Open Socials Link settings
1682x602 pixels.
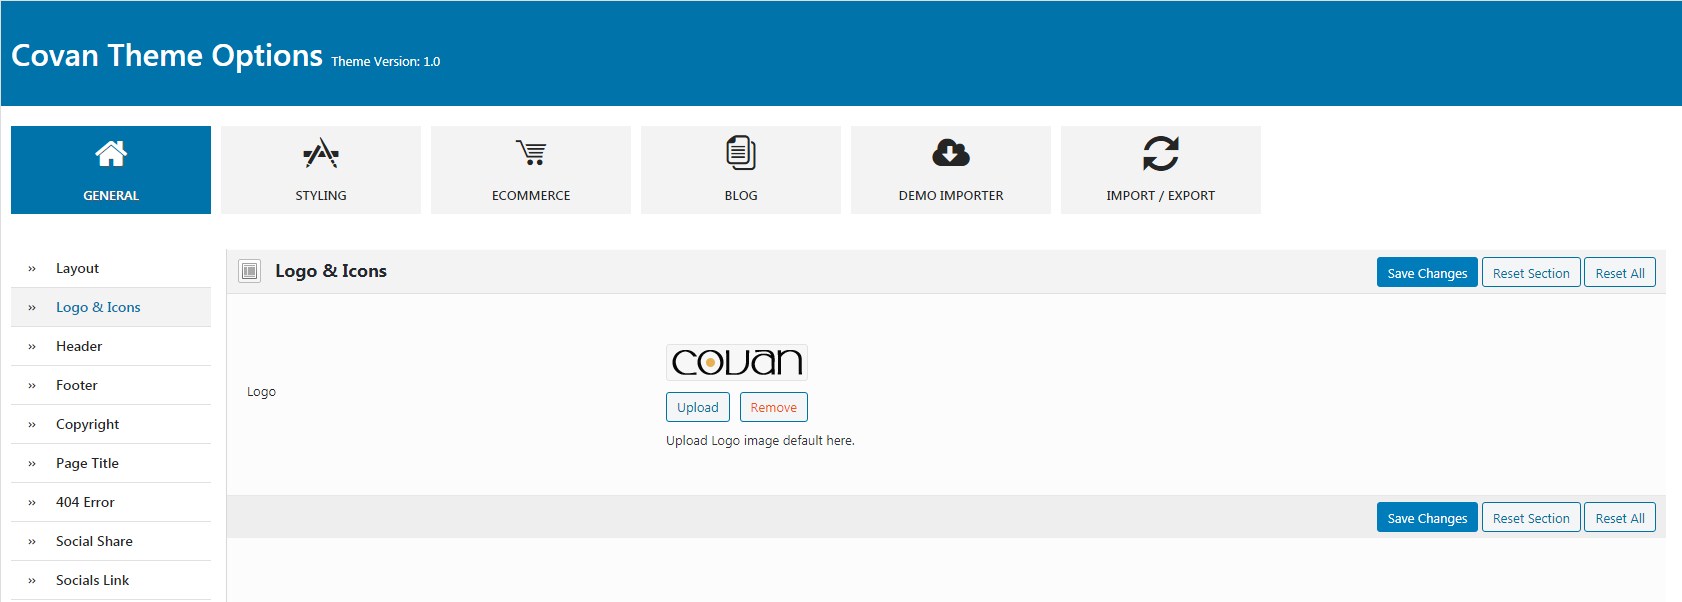(x=111, y=580)
